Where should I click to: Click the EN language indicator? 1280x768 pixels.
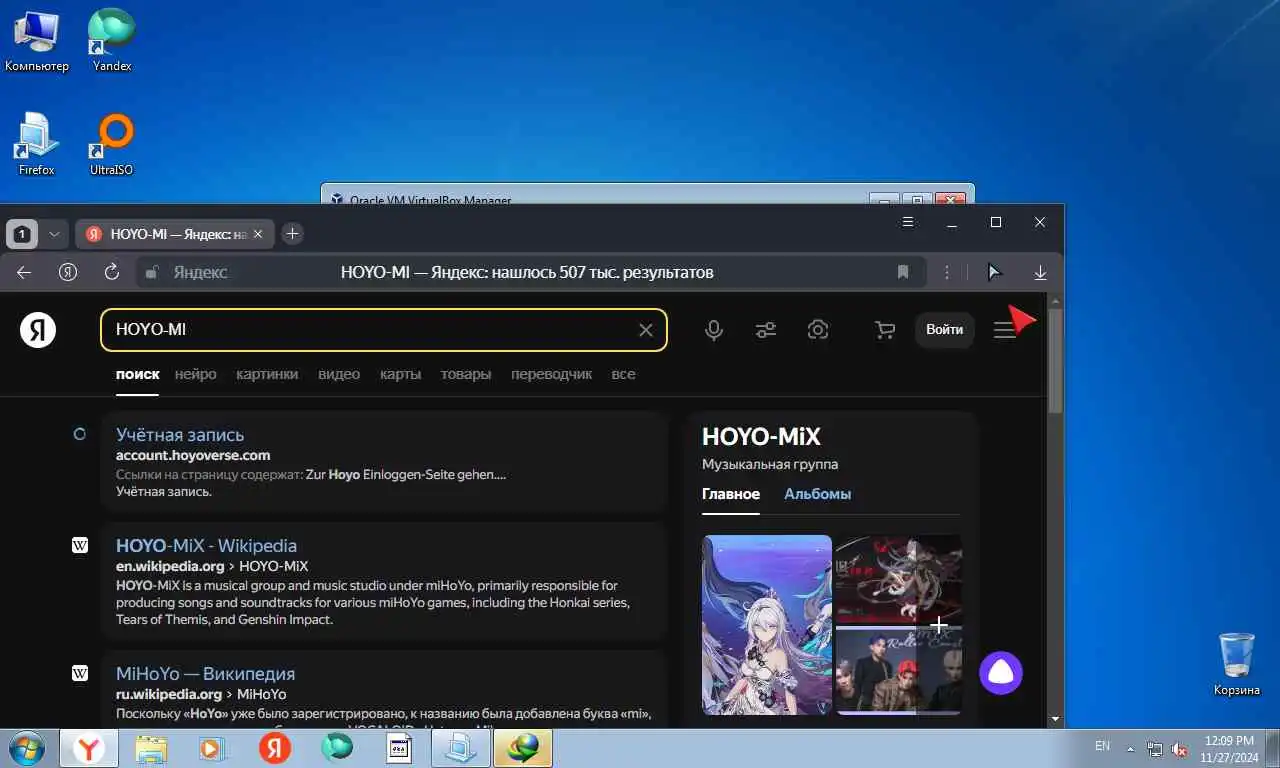(1102, 747)
